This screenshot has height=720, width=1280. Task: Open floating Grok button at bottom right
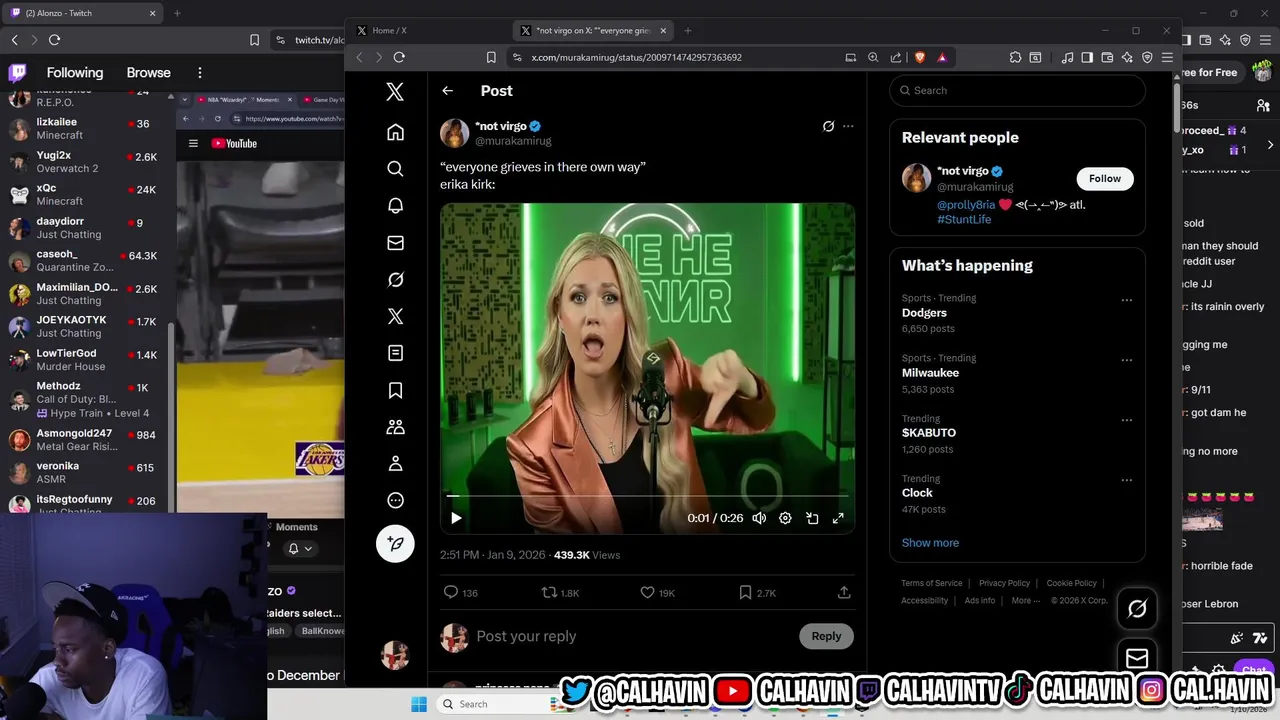pyautogui.click(x=1137, y=608)
